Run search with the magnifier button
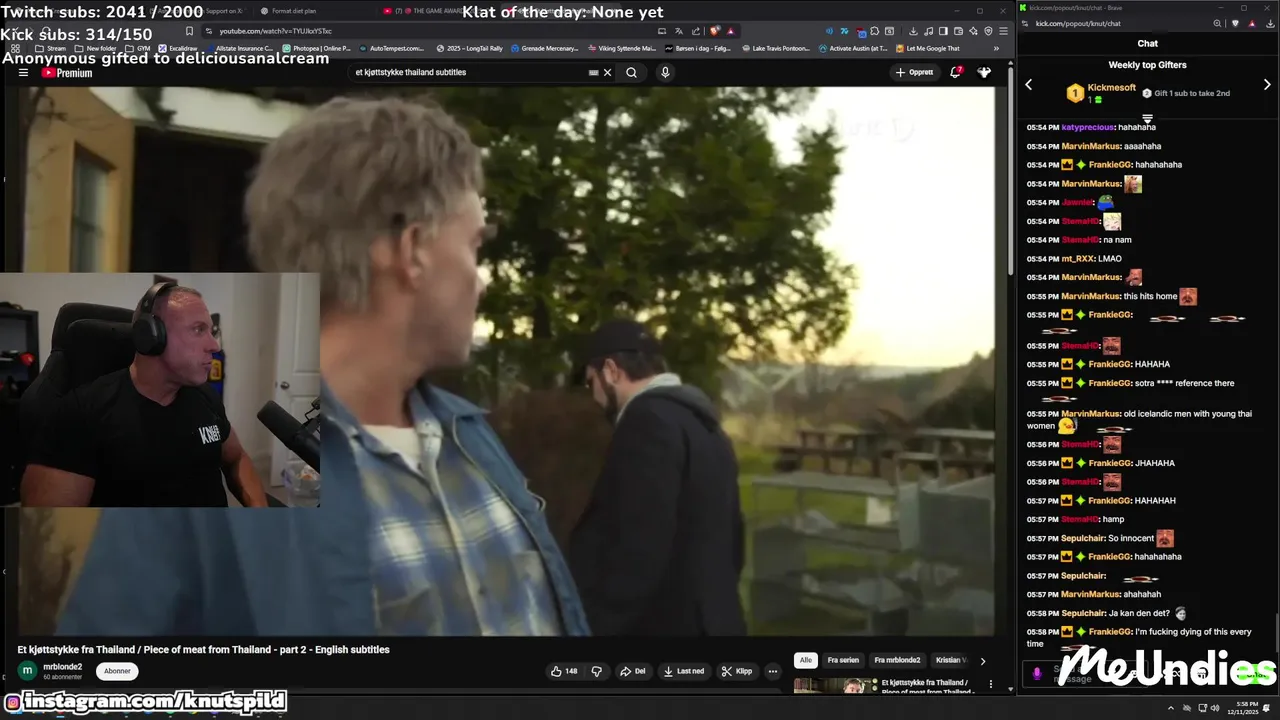The image size is (1280, 720). (x=631, y=72)
